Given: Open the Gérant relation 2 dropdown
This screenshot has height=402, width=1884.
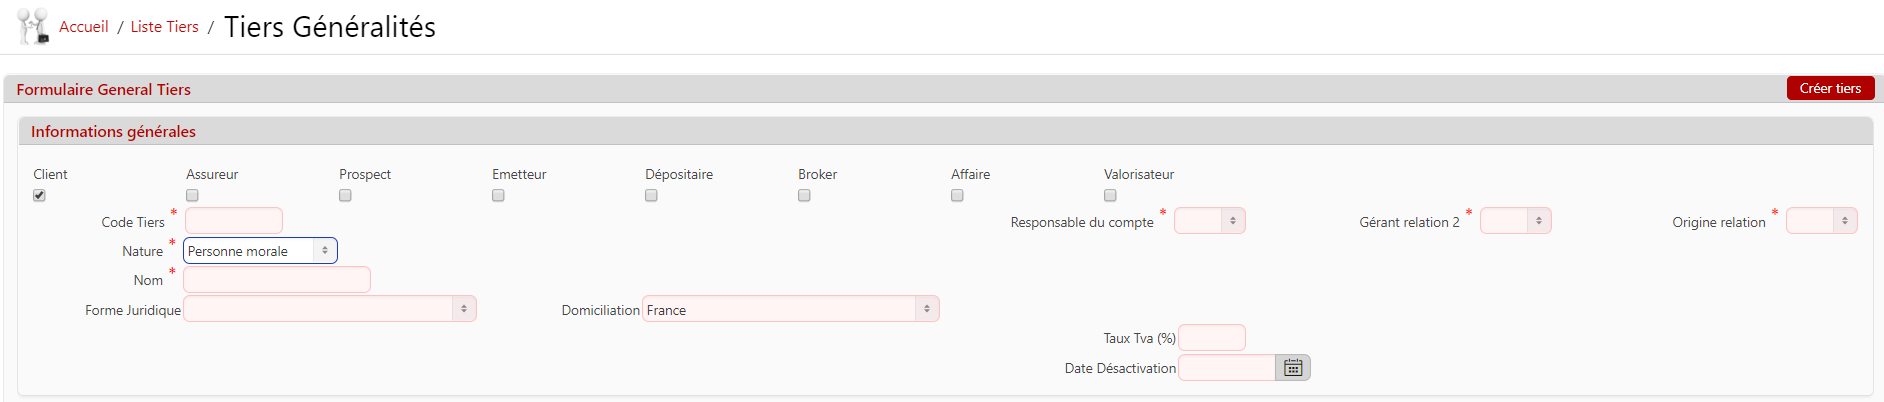Looking at the screenshot, I should (1516, 221).
